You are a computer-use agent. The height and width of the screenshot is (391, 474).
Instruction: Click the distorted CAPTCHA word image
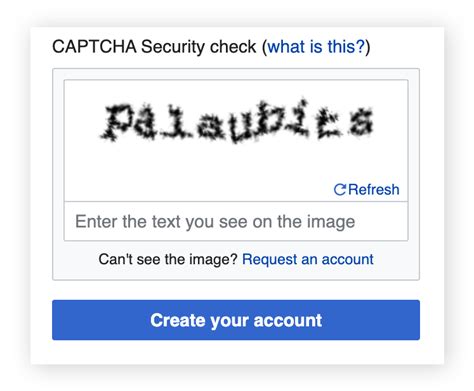tap(237, 121)
